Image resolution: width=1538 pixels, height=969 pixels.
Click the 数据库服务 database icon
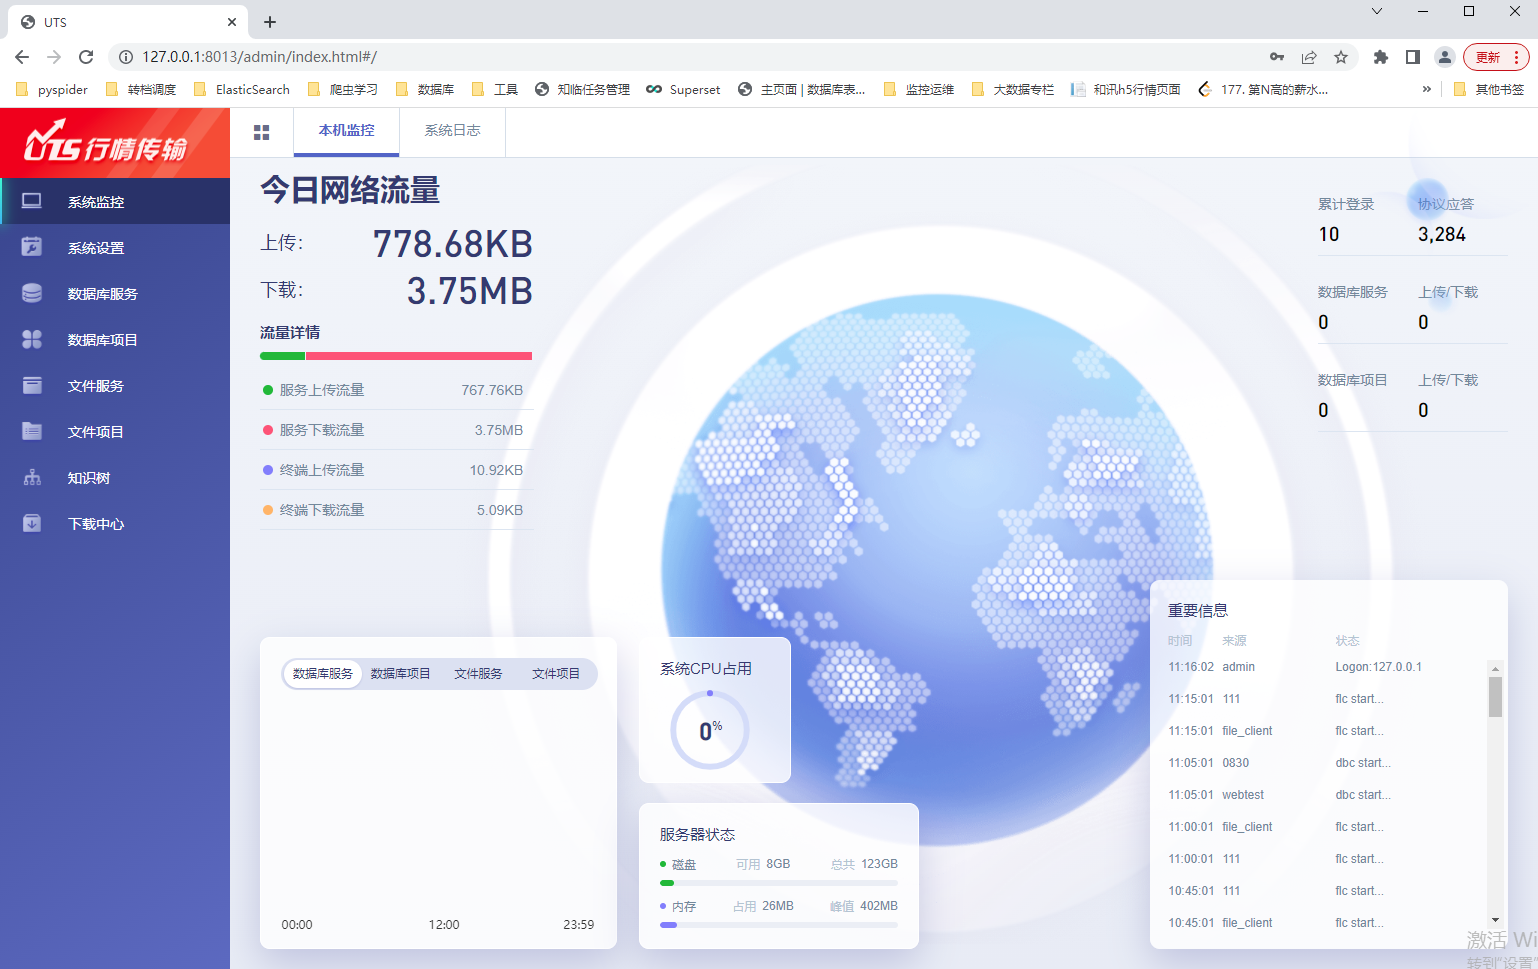(32, 293)
